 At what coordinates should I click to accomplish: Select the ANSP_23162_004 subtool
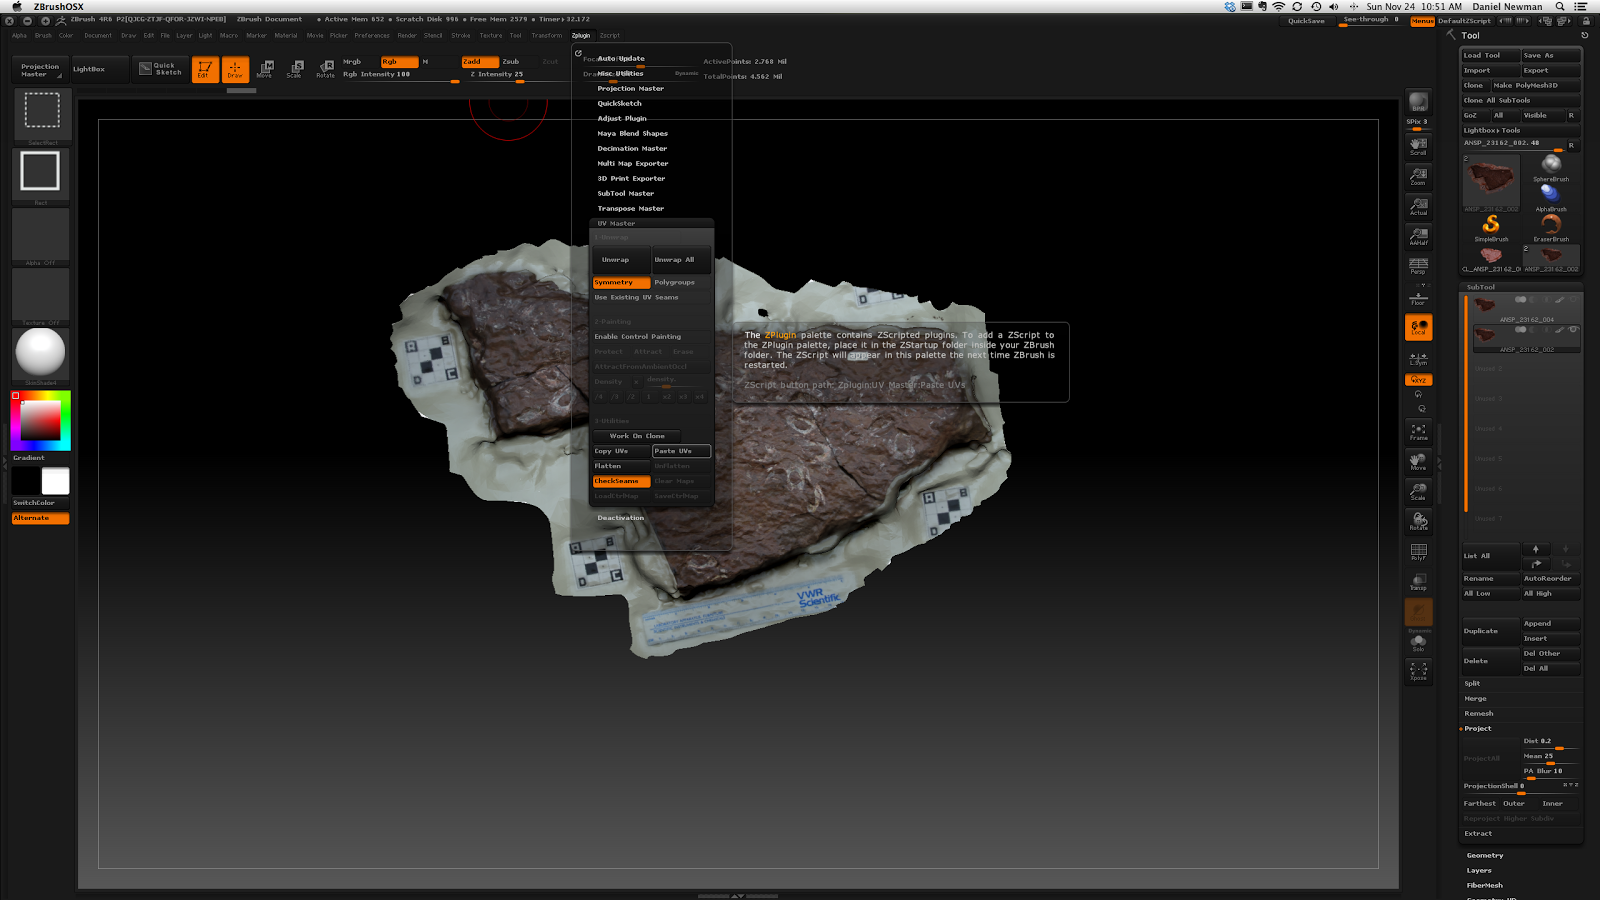(1524, 308)
